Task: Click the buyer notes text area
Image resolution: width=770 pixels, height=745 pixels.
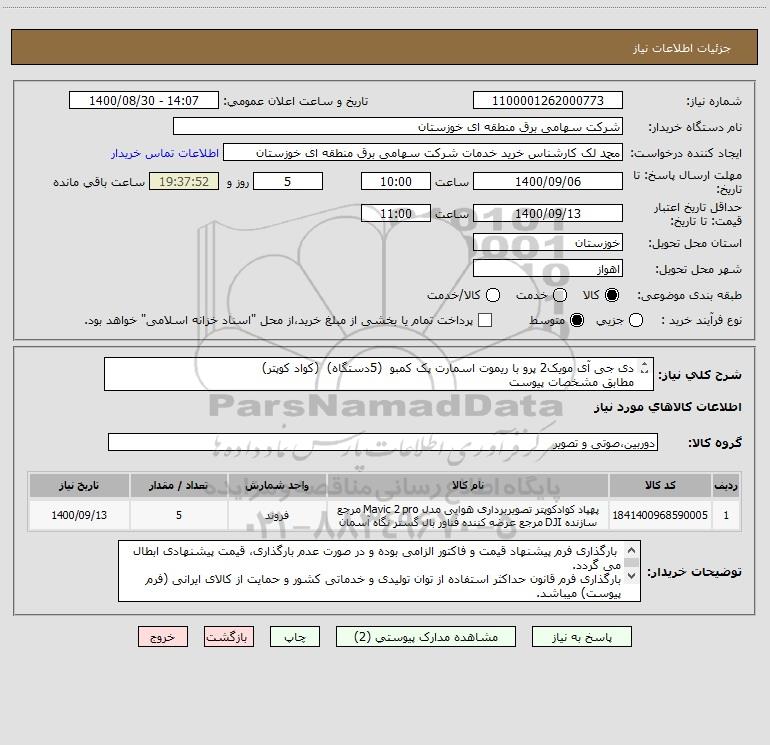Action: coord(379,571)
